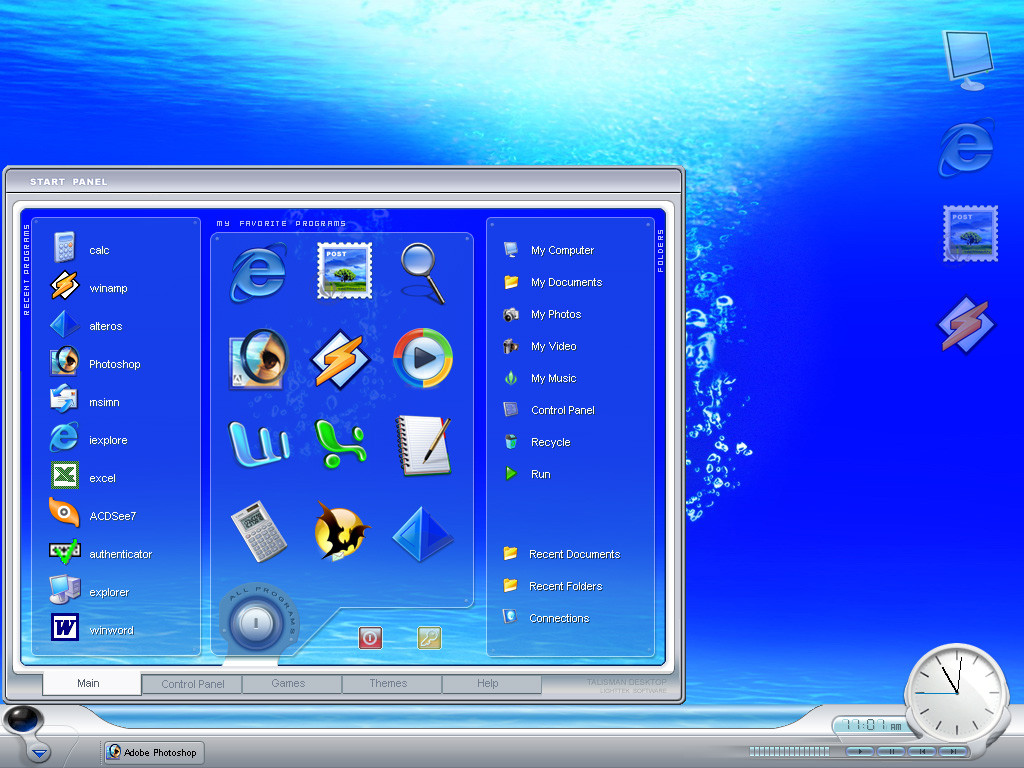Open the Recycle entry
Image resolution: width=1024 pixels, height=768 pixels.
click(537, 441)
